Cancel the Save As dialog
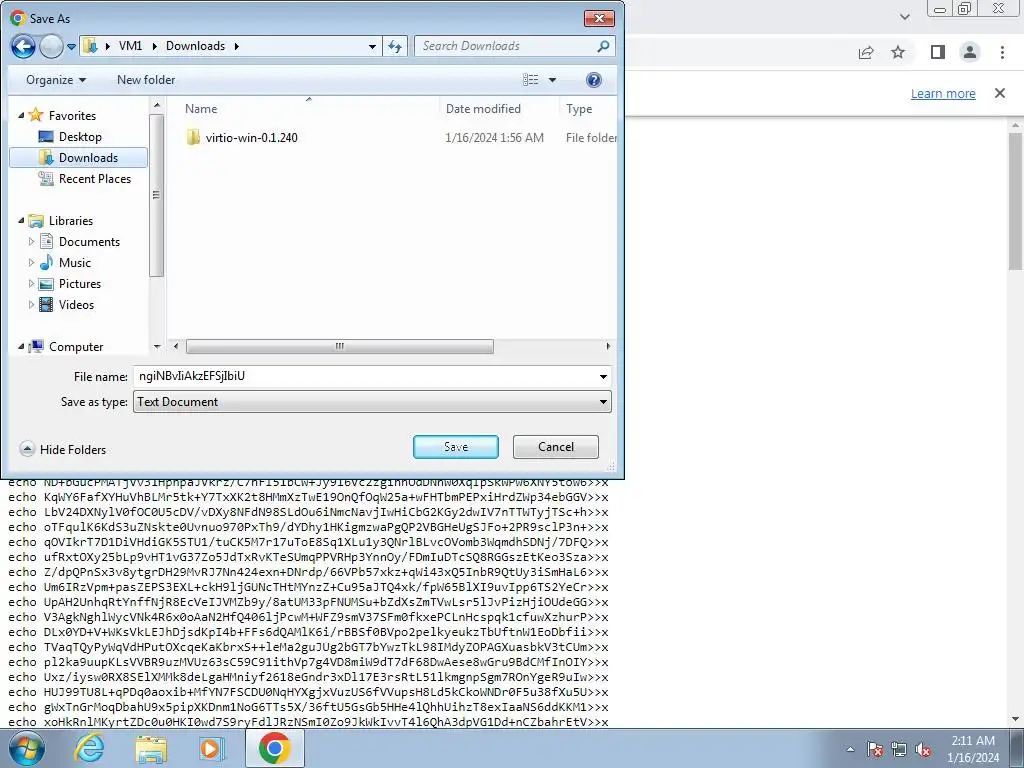The width and height of the screenshot is (1024, 768). click(x=556, y=447)
